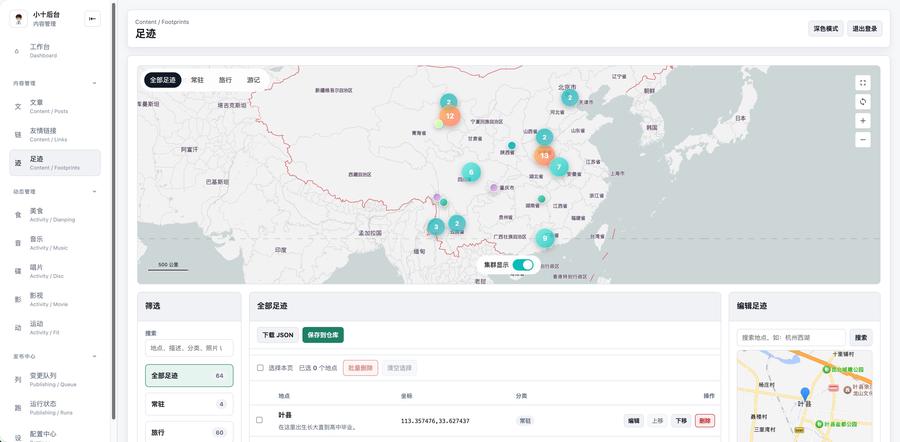Open 美食 Activity / Dianping page

click(55, 215)
